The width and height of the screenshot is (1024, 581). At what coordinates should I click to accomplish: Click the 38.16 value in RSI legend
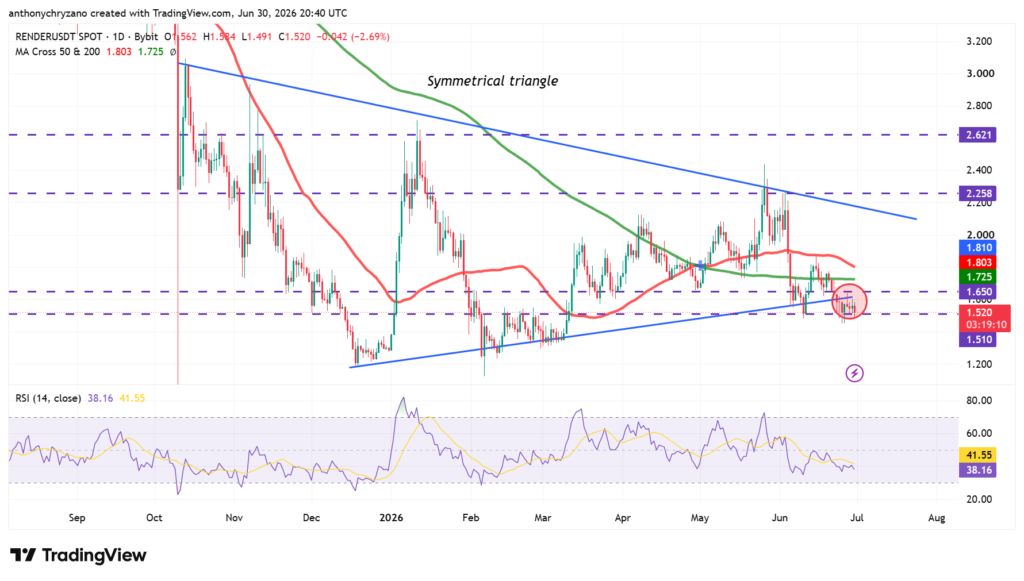point(100,398)
